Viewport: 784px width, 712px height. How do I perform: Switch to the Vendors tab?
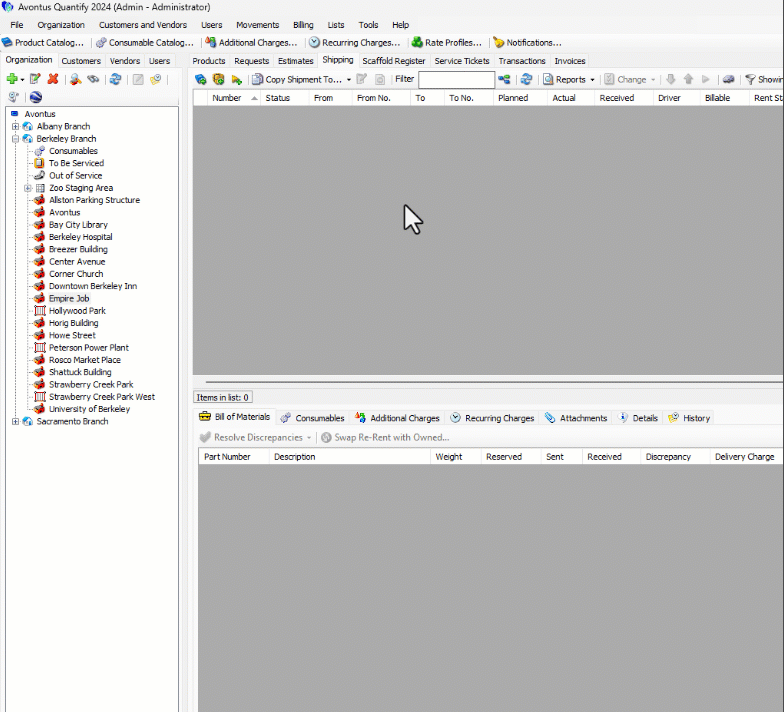pos(124,60)
